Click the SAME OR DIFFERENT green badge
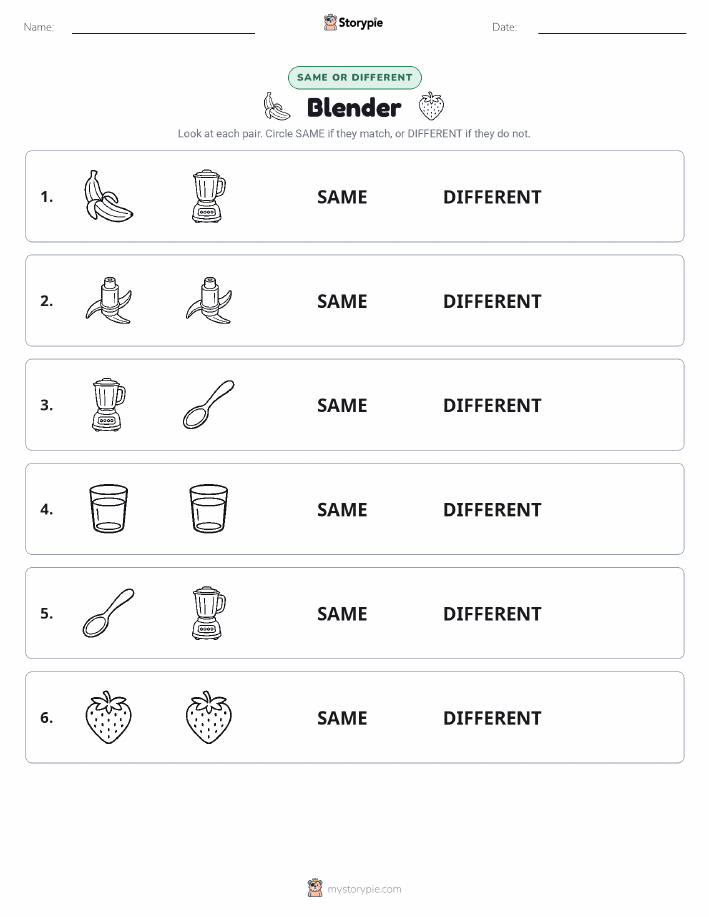 click(x=354, y=77)
